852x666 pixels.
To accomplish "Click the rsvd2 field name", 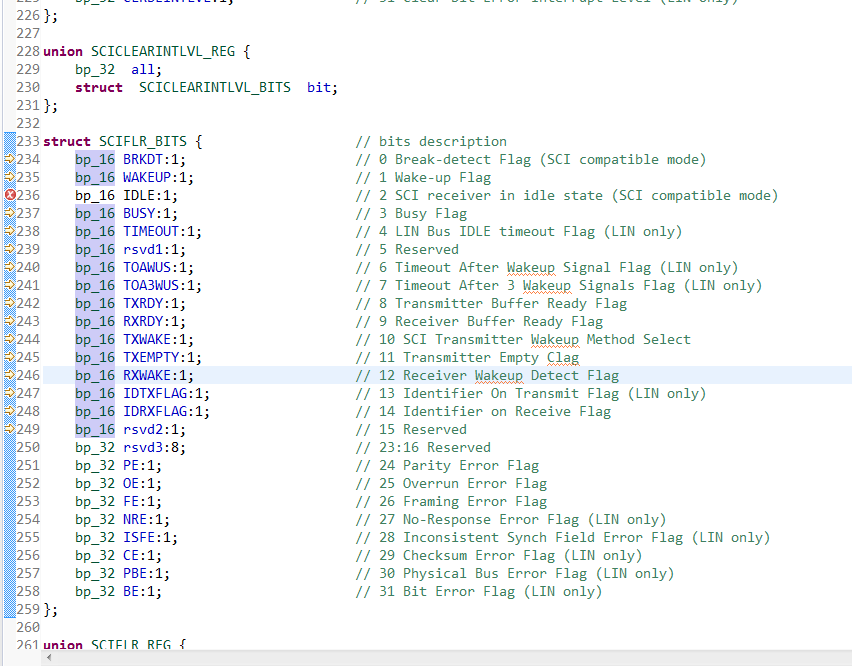I will [x=143, y=429].
